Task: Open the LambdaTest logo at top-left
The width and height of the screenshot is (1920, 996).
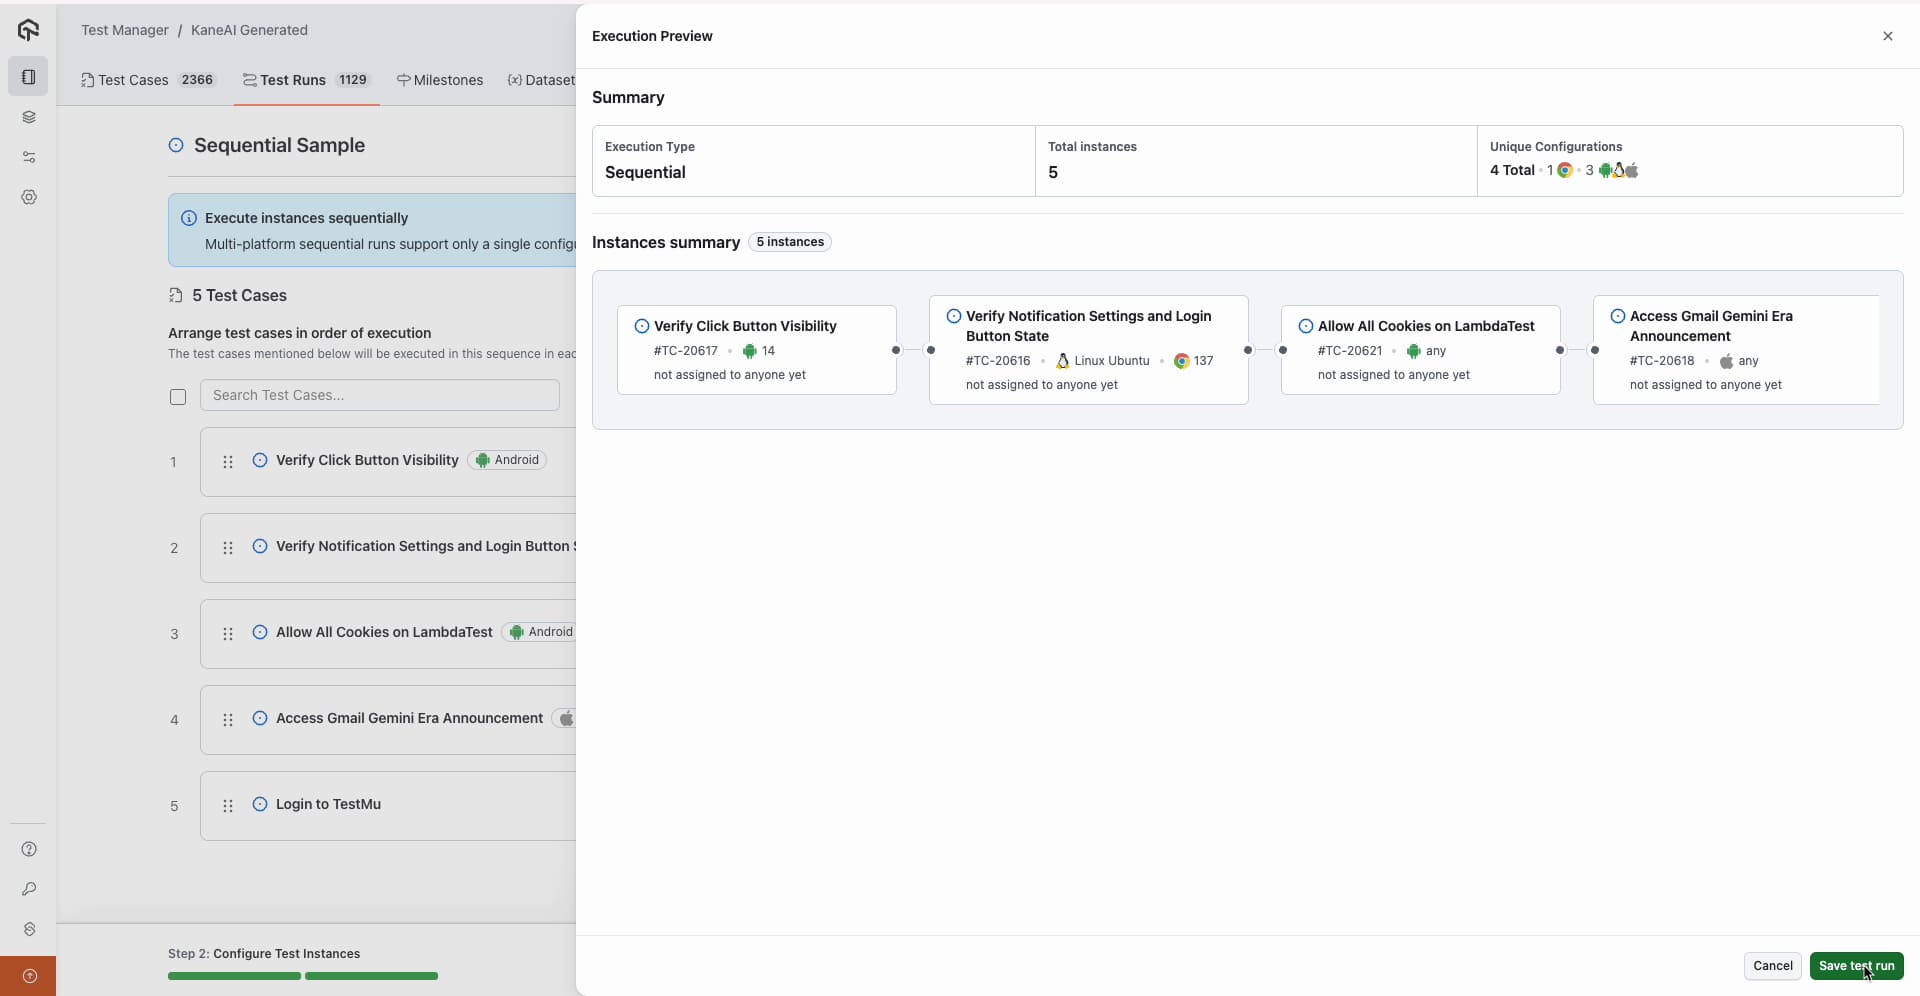Action: [28, 30]
